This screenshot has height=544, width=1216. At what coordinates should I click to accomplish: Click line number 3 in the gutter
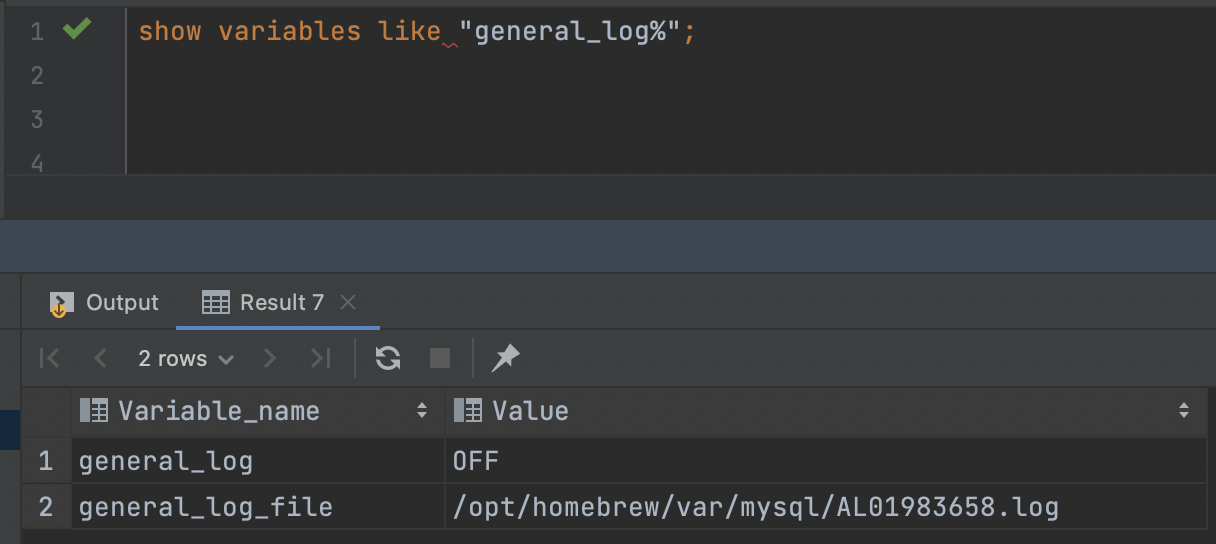(x=37, y=120)
